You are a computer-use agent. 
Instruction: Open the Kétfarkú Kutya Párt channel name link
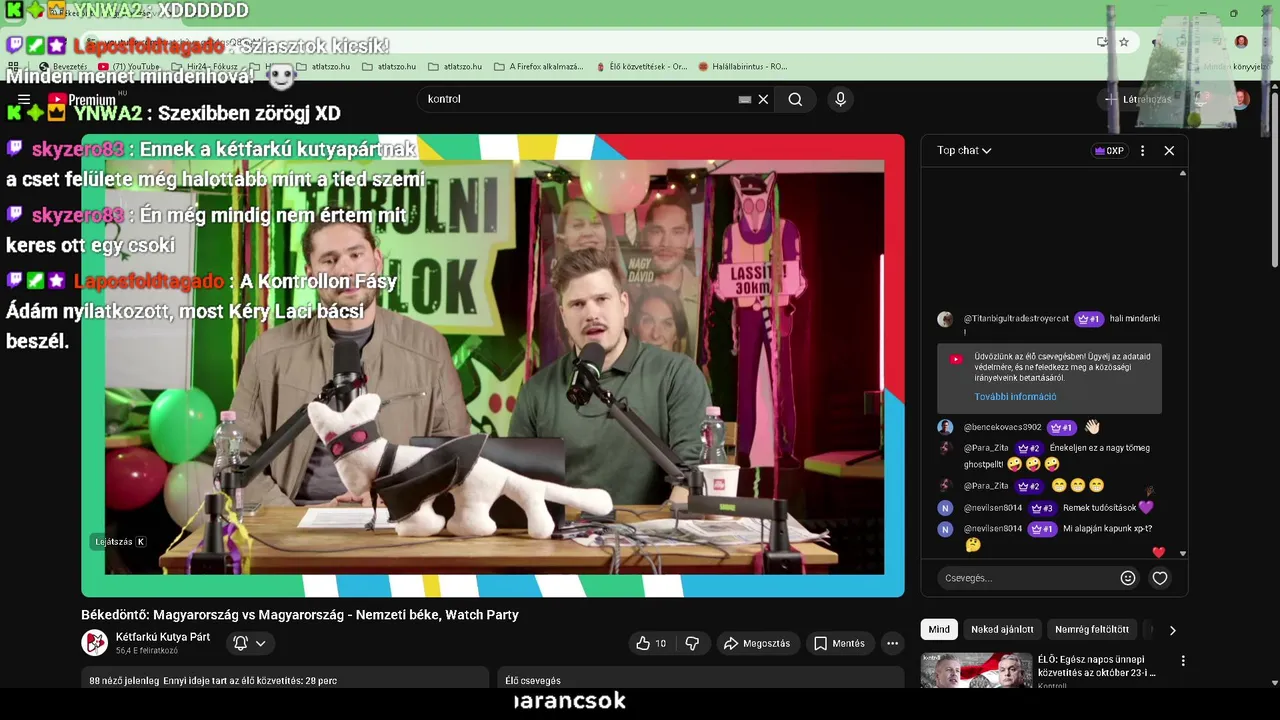pyautogui.click(x=163, y=637)
